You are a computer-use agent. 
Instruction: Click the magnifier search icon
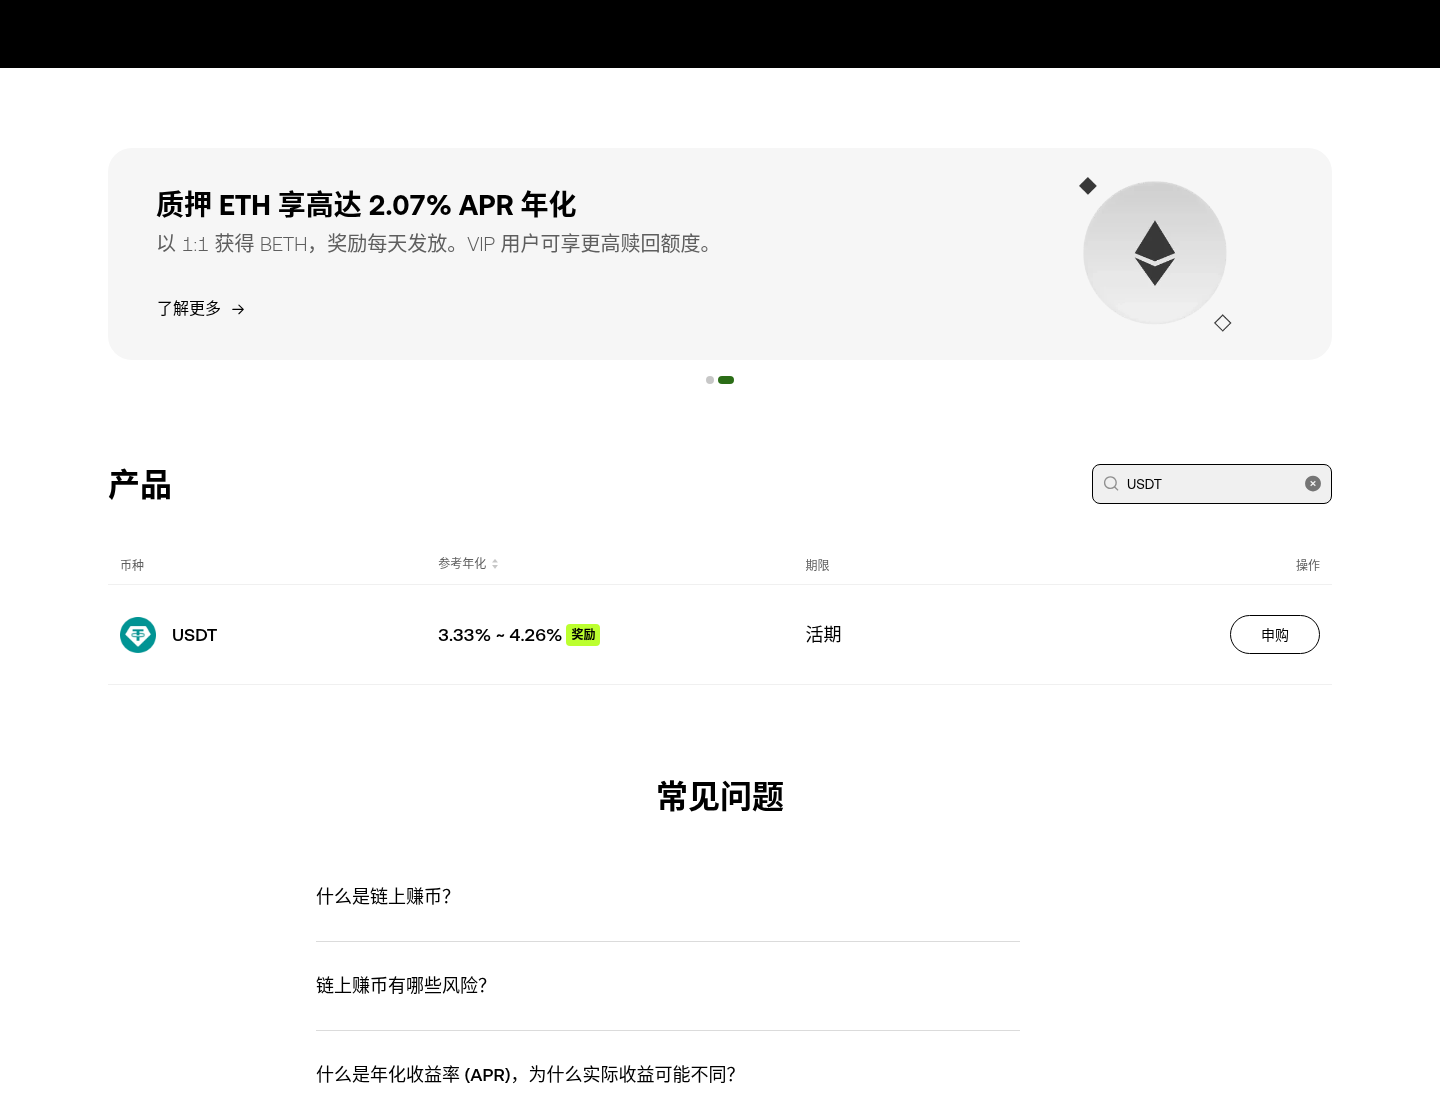1111,484
